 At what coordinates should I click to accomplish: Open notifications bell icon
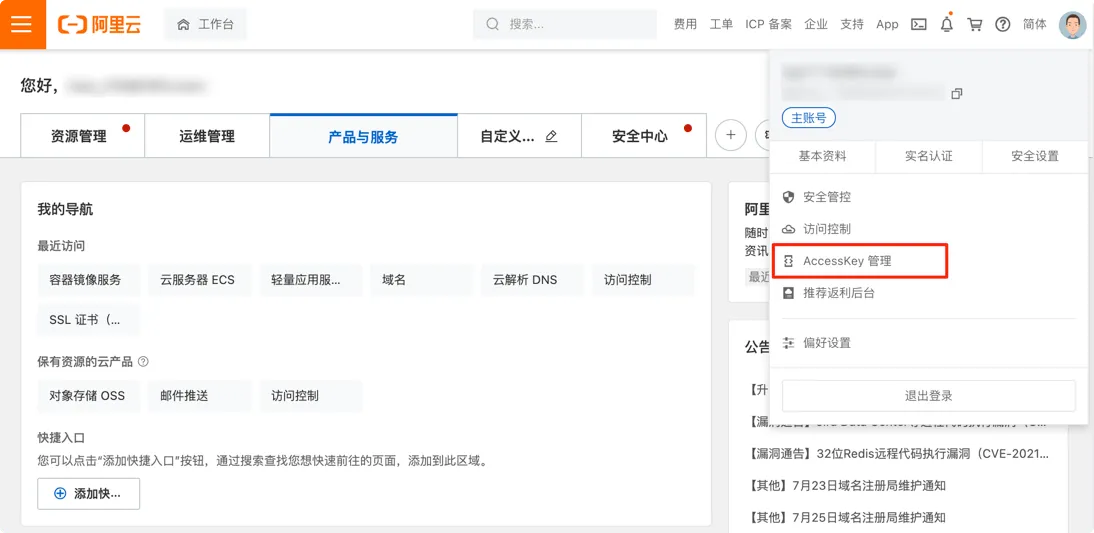[x=947, y=24]
